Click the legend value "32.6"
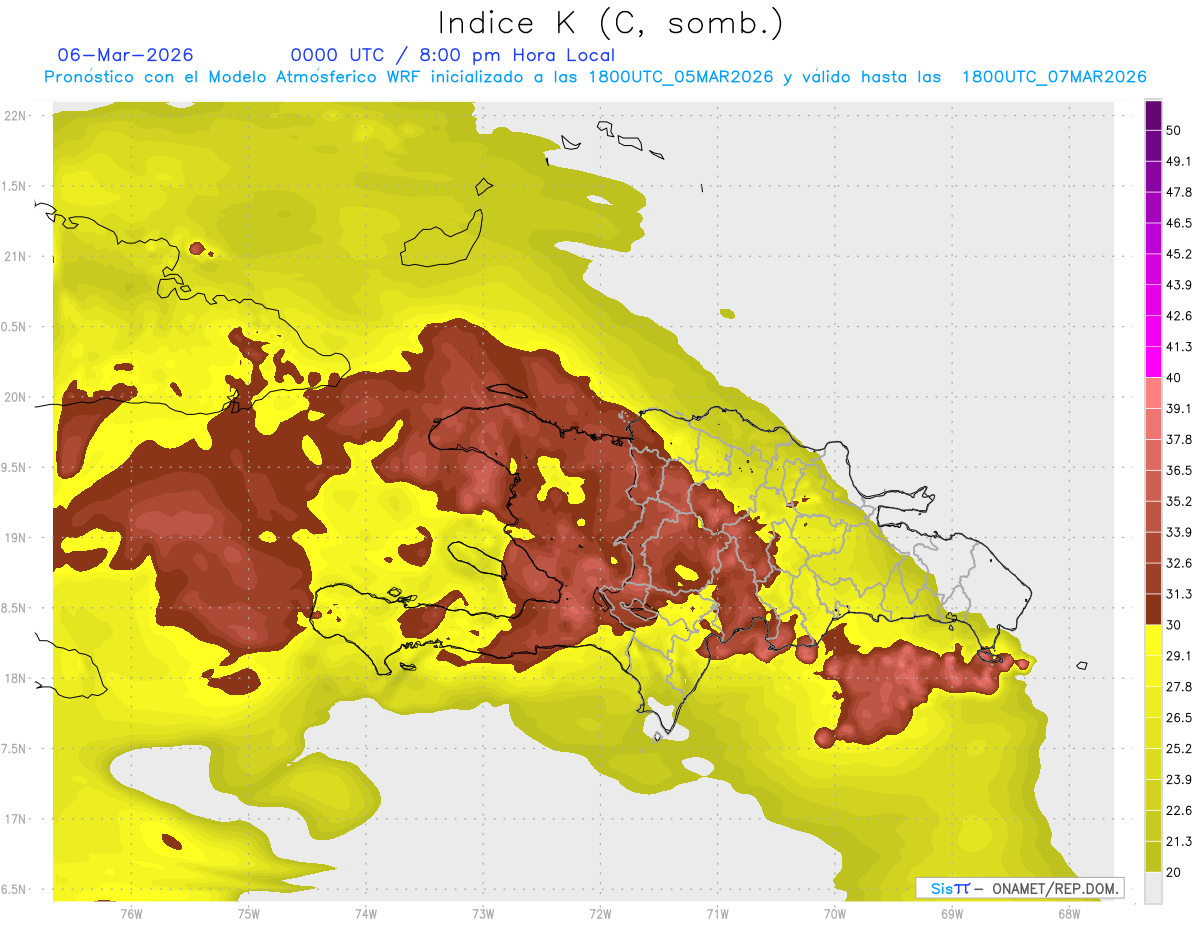Screen dimensions: 1200x927 1179,563
